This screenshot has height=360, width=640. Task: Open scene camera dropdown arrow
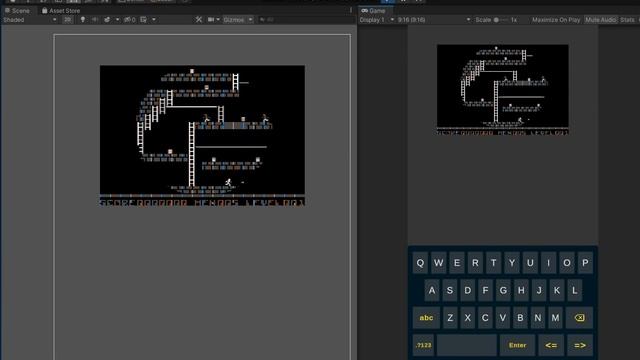(218, 20)
